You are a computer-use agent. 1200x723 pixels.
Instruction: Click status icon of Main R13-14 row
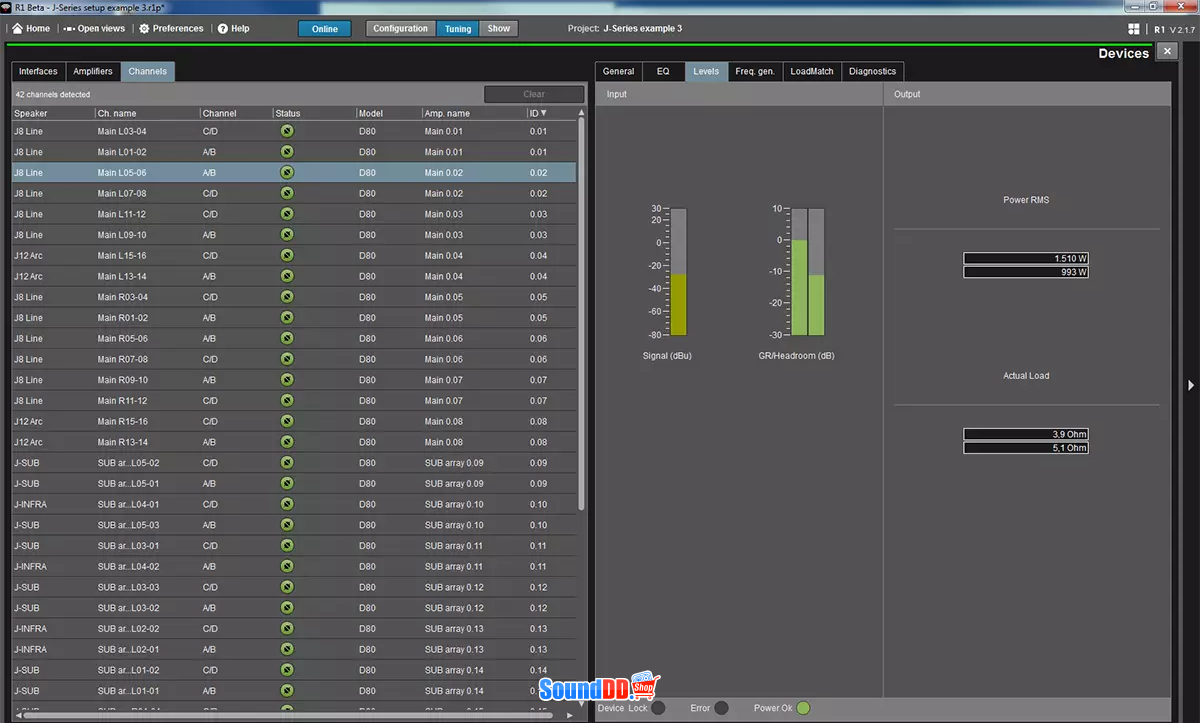pos(287,442)
